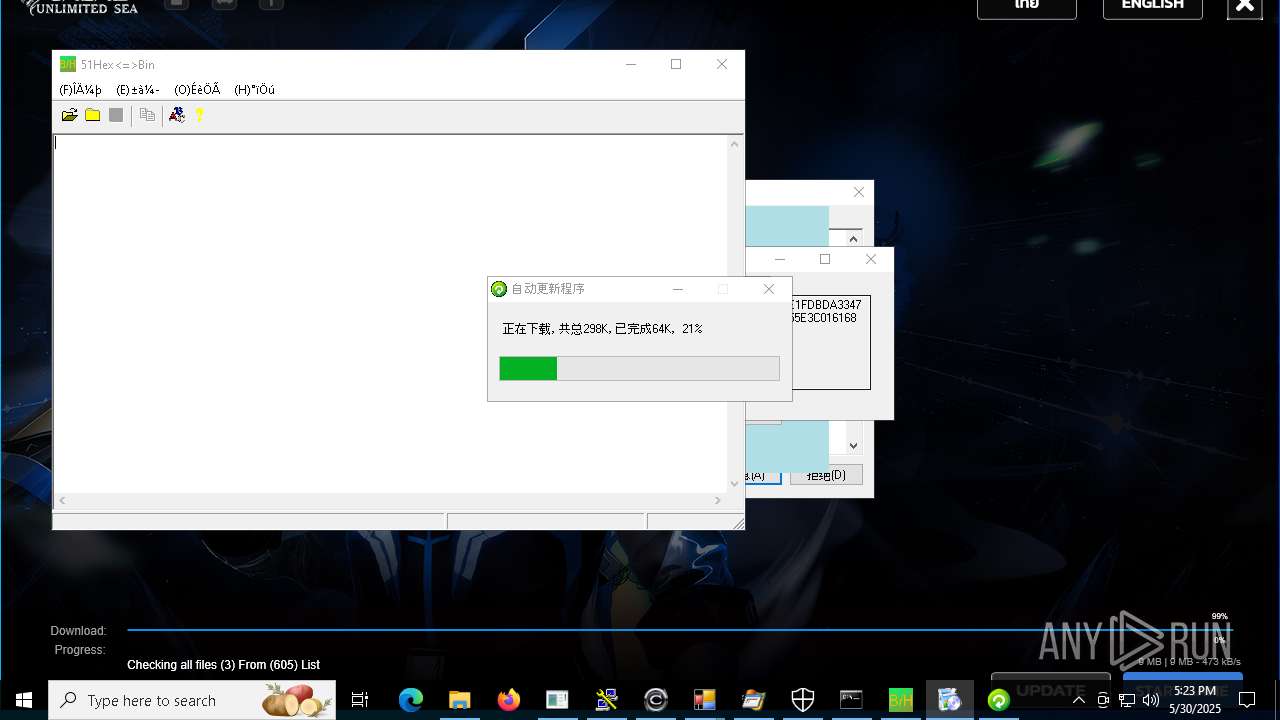Click the Open file icon in 51Hex toolbar
Screen dimensions: 1280x720
[x=69, y=115]
